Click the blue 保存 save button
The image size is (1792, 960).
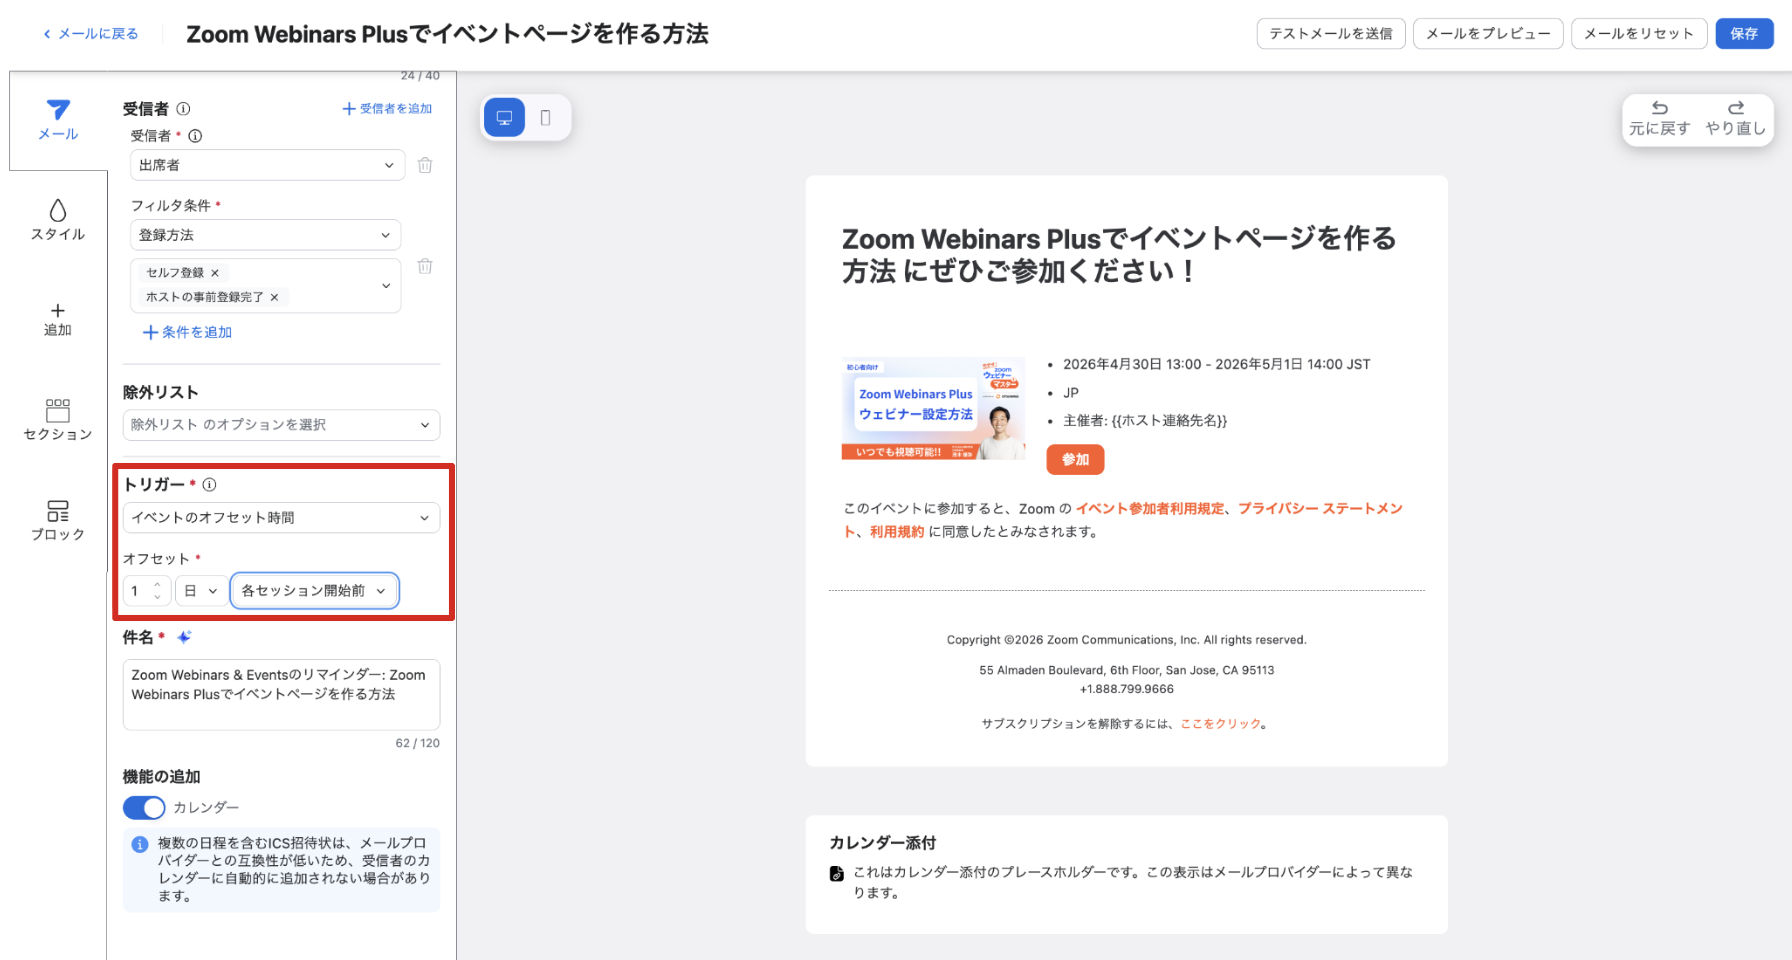[x=1744, y=34]
